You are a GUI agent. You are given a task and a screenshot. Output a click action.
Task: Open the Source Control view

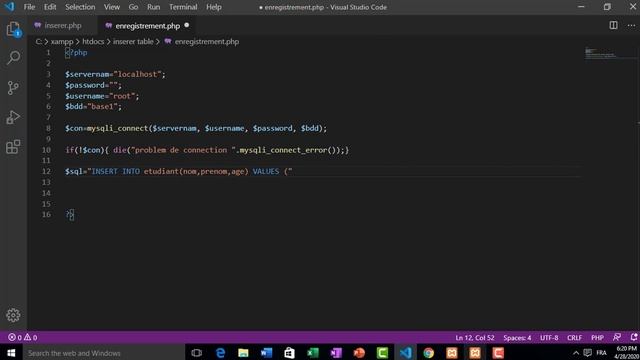[x=13, y=88]
